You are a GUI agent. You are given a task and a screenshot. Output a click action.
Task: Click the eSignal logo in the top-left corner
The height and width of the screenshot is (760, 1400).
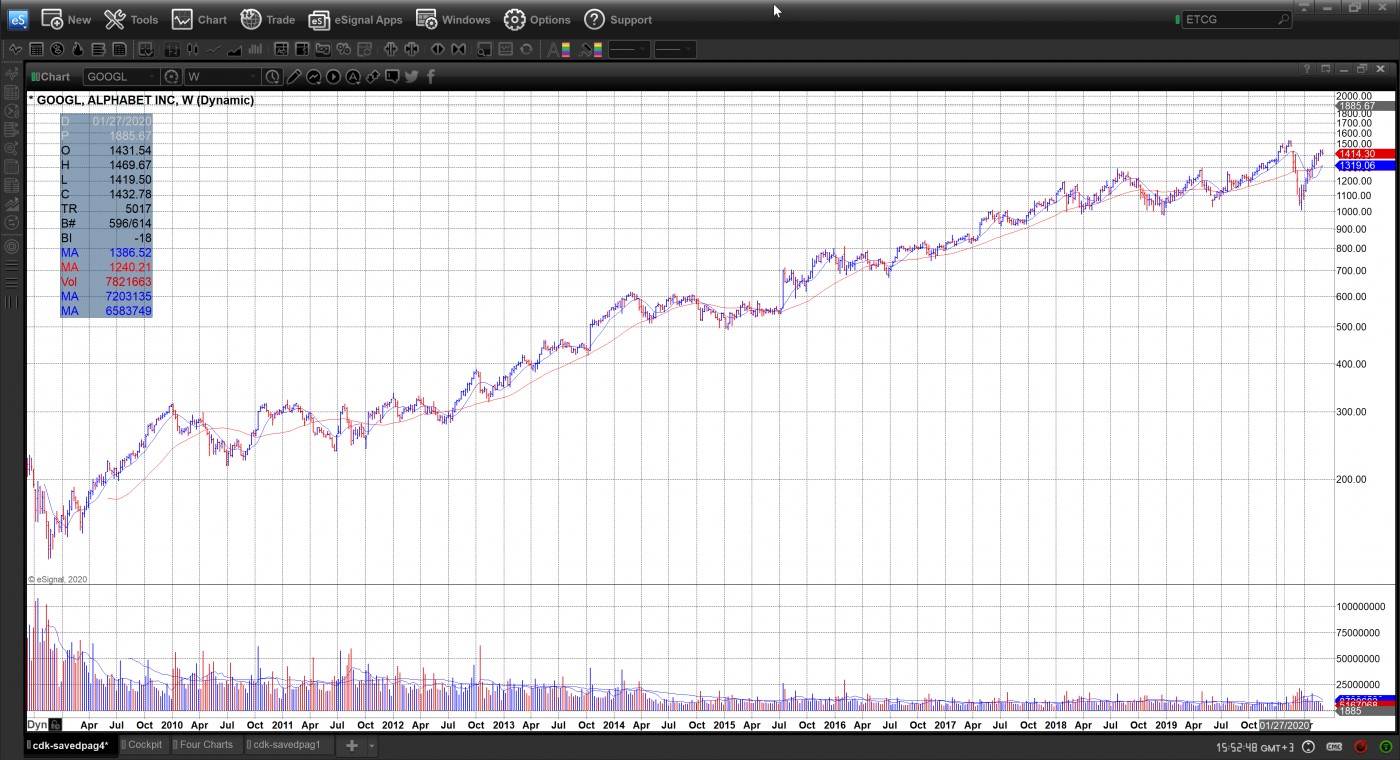pos(18,19)
